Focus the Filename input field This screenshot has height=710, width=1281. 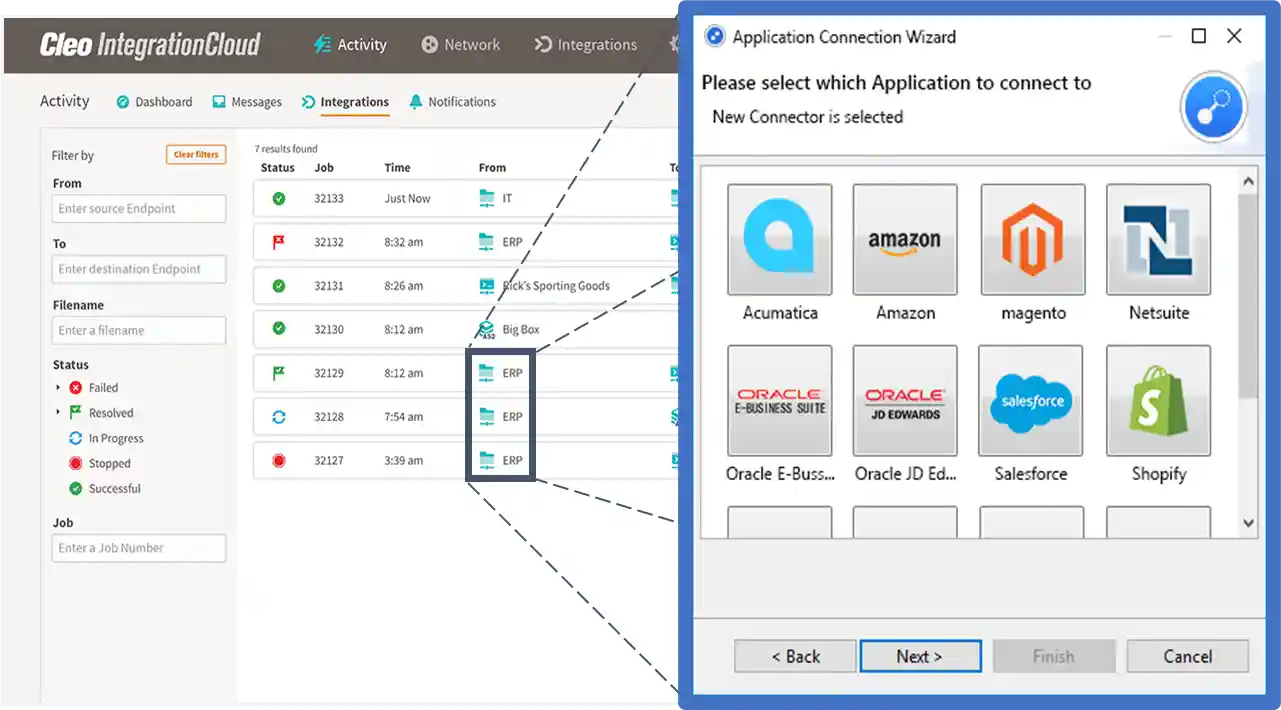coord(139,330)
